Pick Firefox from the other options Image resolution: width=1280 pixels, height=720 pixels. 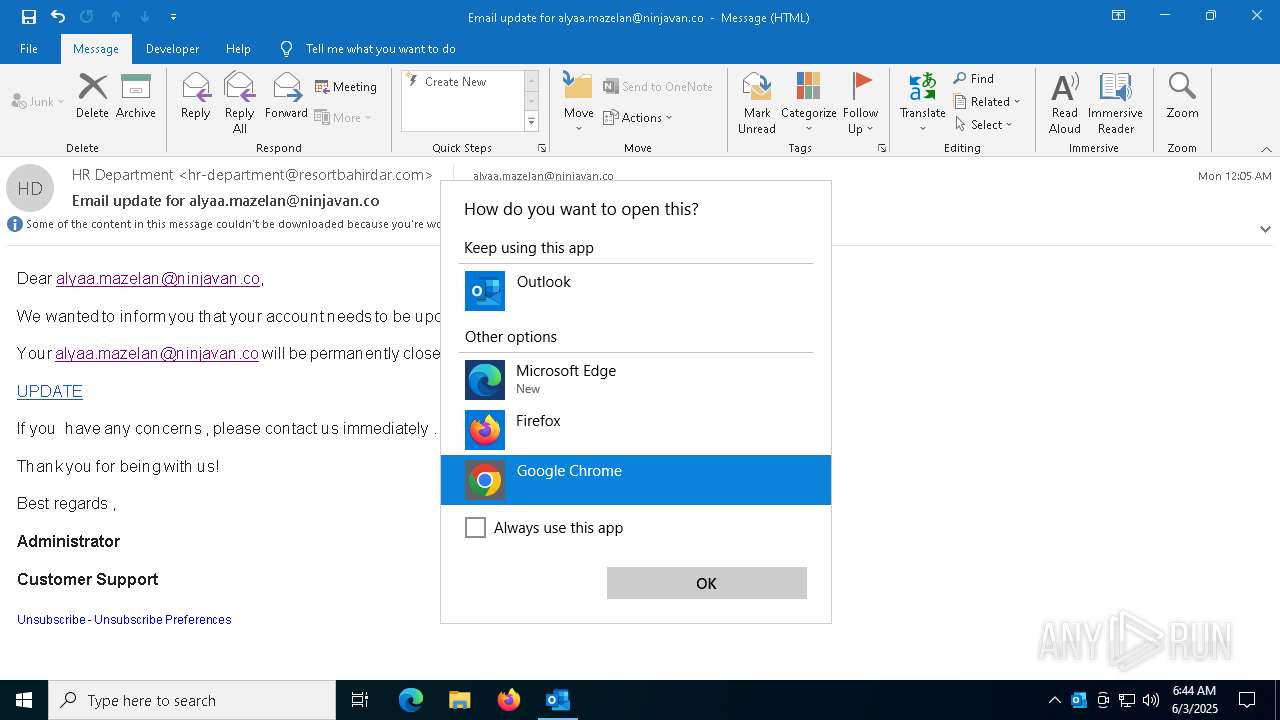pyautogui.click(x=636, y=430)
